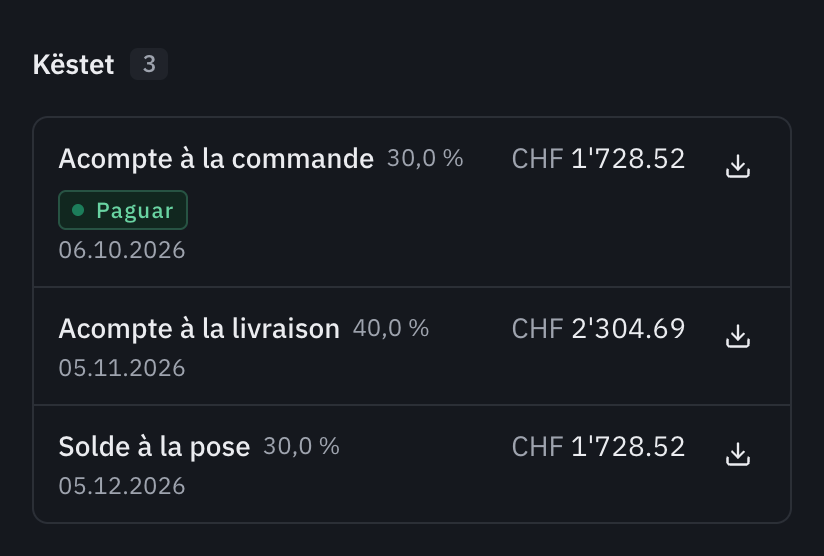Download the Acompte à la livraison invoice
The width and height of the screenshot is (824, 556).
tap(738, 336)
